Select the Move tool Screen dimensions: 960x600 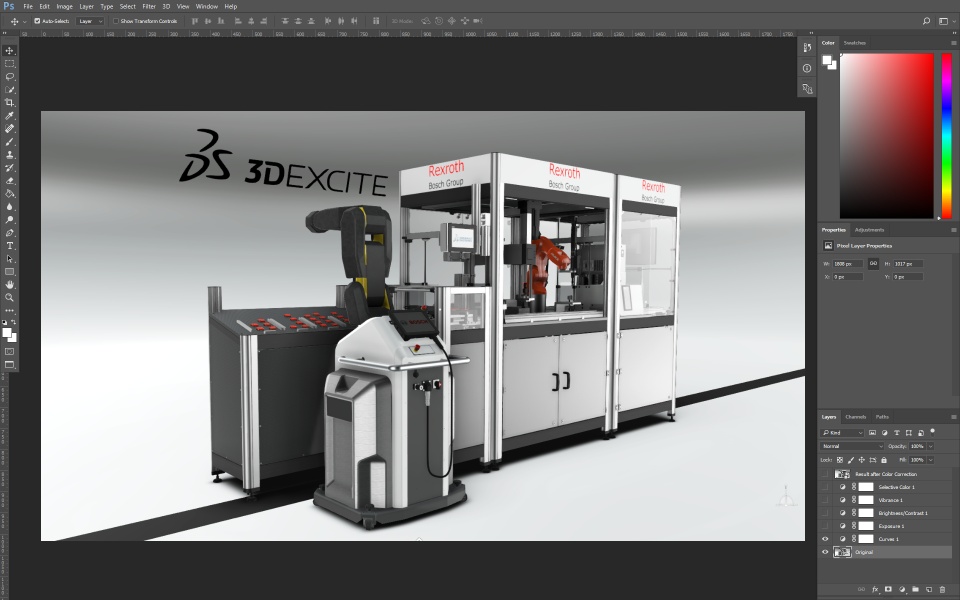click(x=10, y=50)
